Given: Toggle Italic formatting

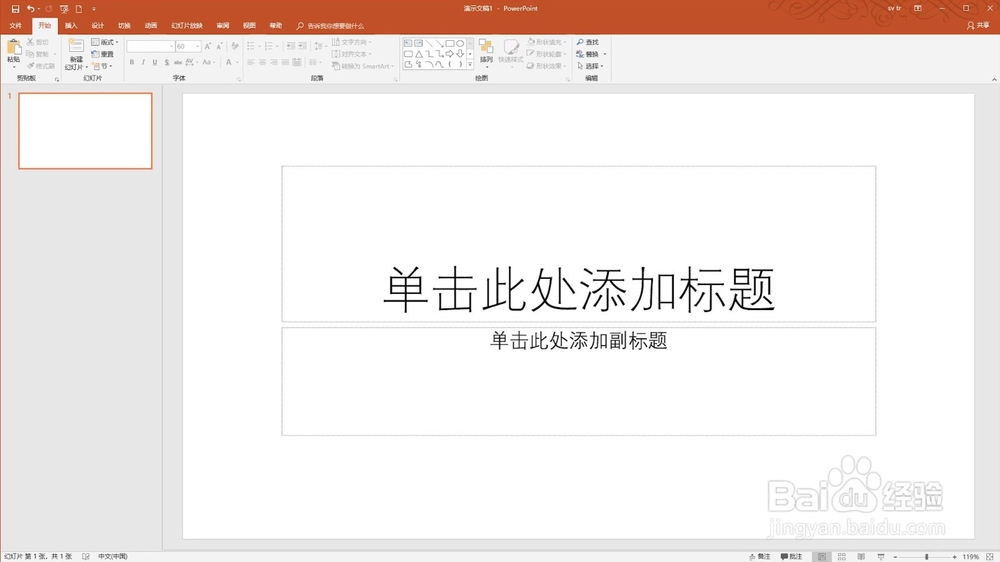Looking at the screenshot, I should [x=143, y=63].
